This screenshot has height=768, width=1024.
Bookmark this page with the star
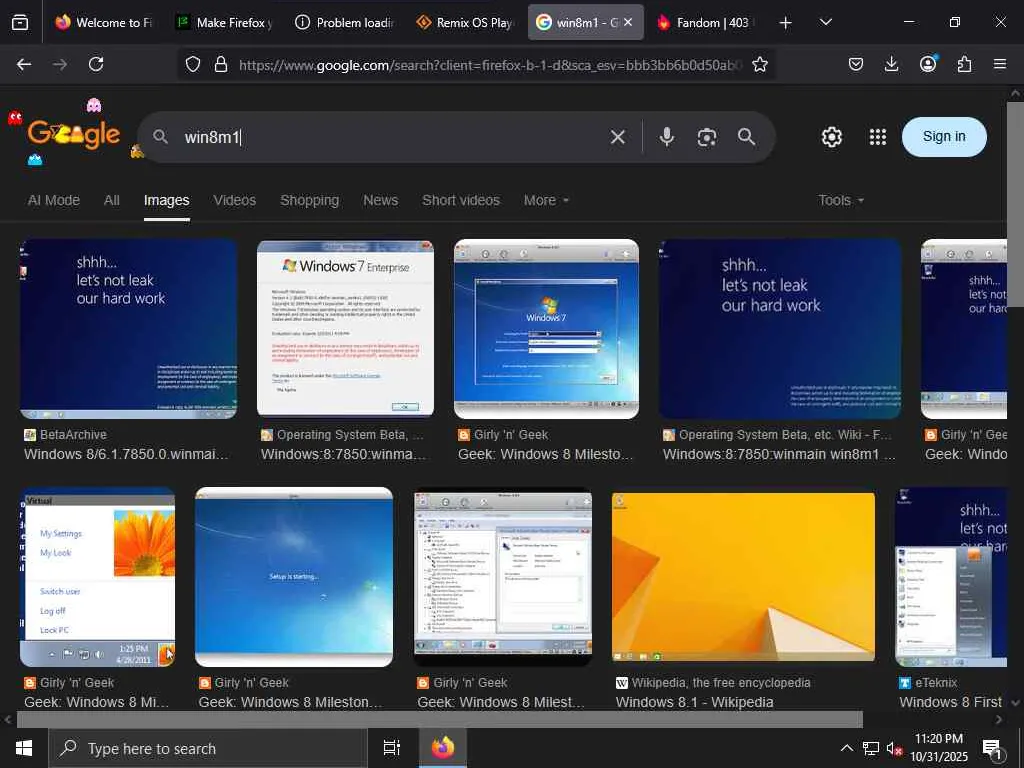click(760, 64)
